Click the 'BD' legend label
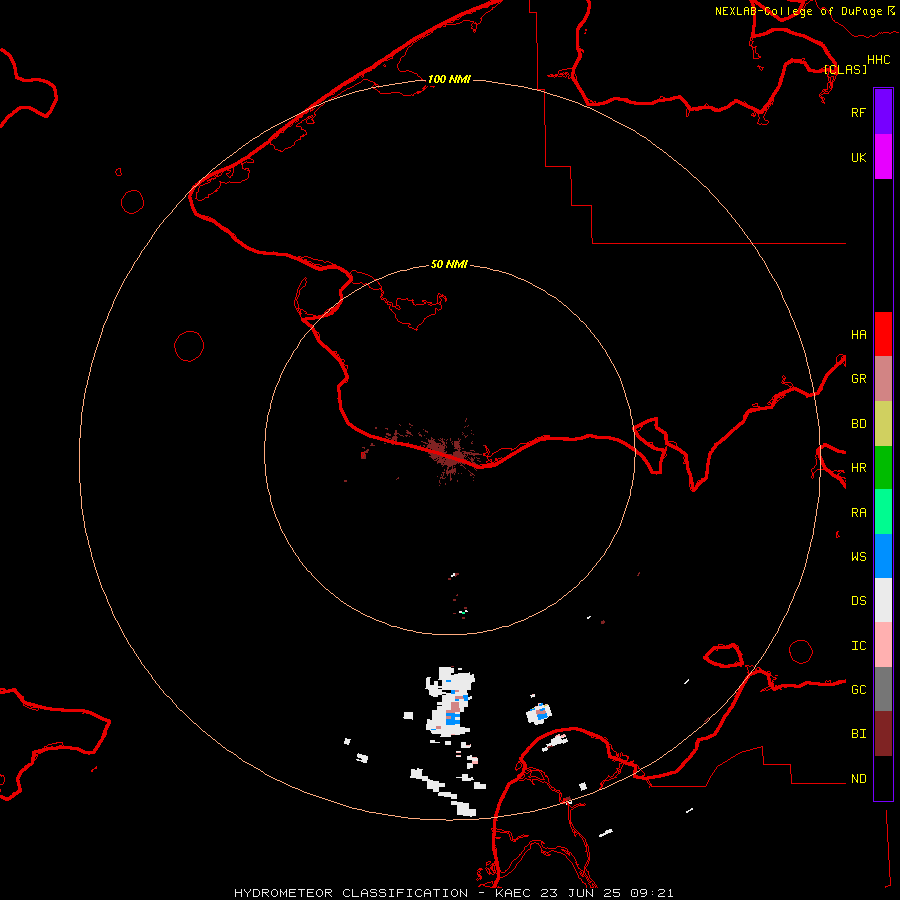 point(859,424)
